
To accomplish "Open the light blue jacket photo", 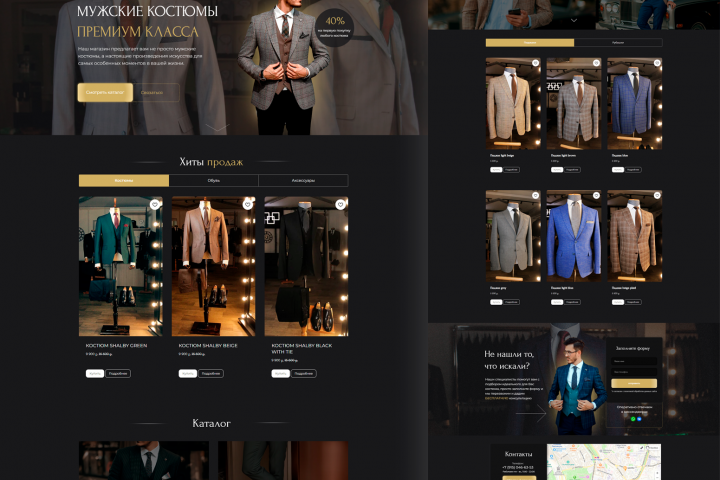I will point(574,236).
